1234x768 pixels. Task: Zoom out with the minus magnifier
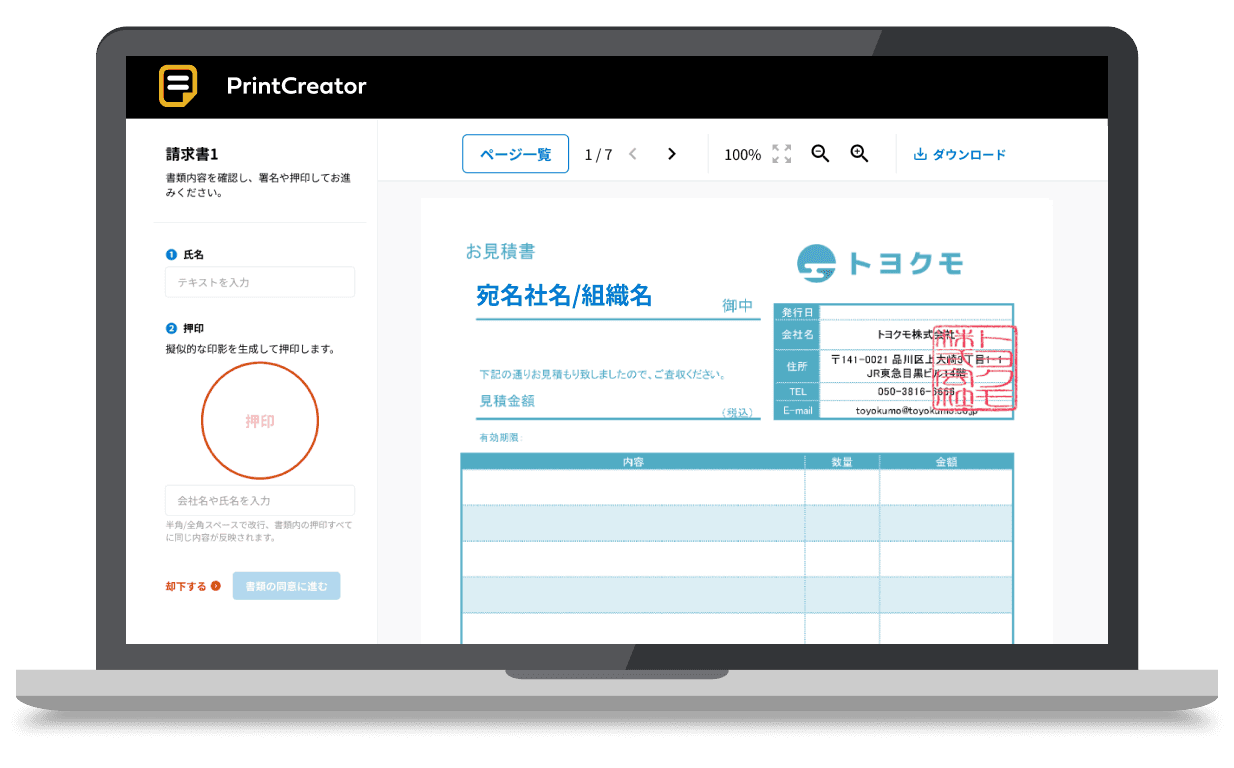[x=820, y=154]
